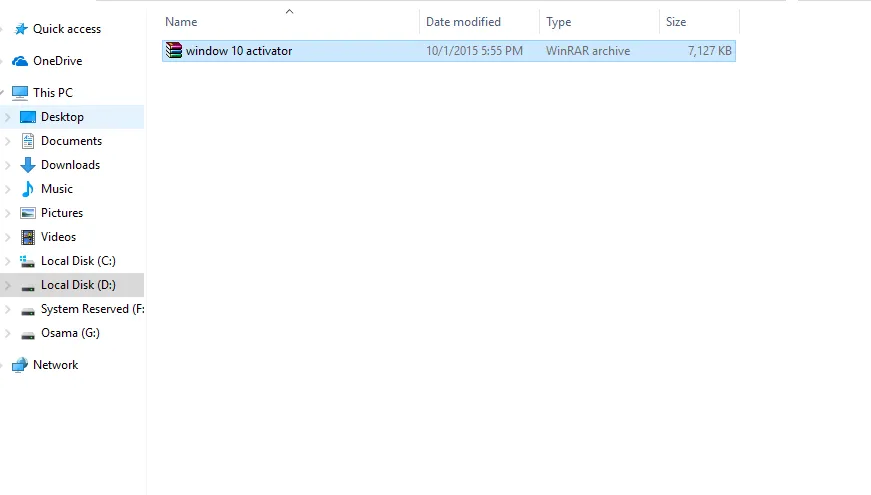Open Local Disk (C:) label
Screen dimensions: 871x495
tap(78, 261)
